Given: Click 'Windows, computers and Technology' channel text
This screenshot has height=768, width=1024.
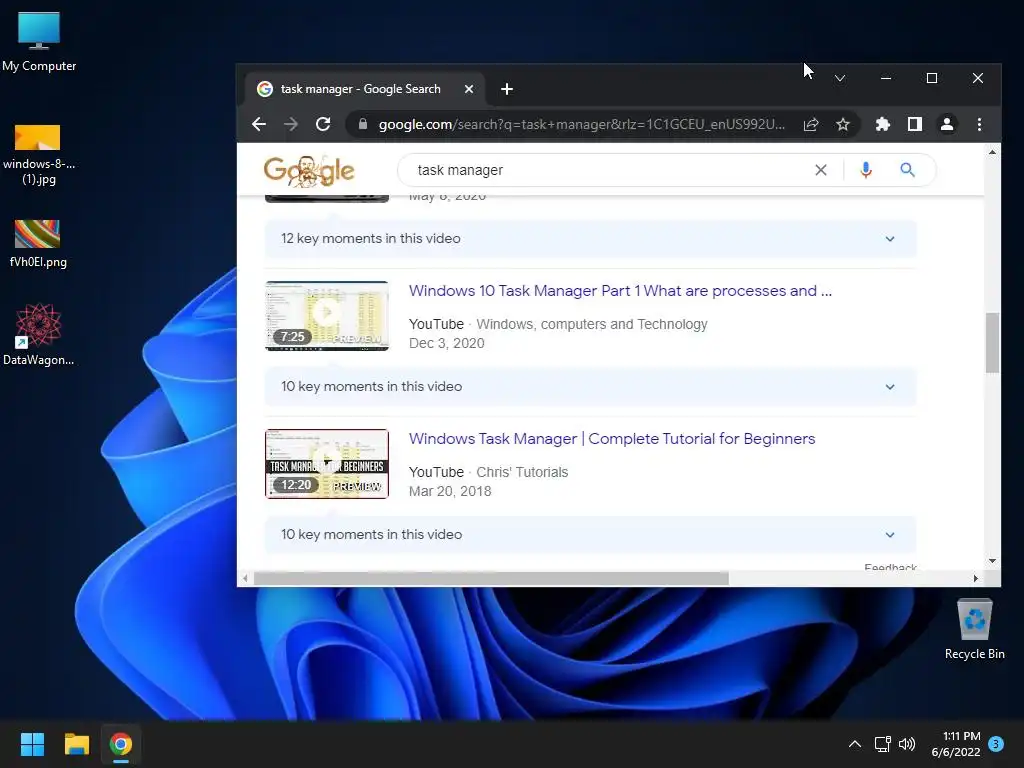Looking at the screenshot, I should click(x=592, y=324).
